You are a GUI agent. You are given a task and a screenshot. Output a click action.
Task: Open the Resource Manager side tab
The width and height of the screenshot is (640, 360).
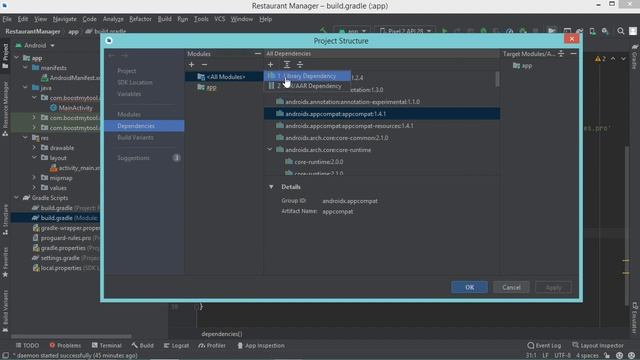point(5,108)
